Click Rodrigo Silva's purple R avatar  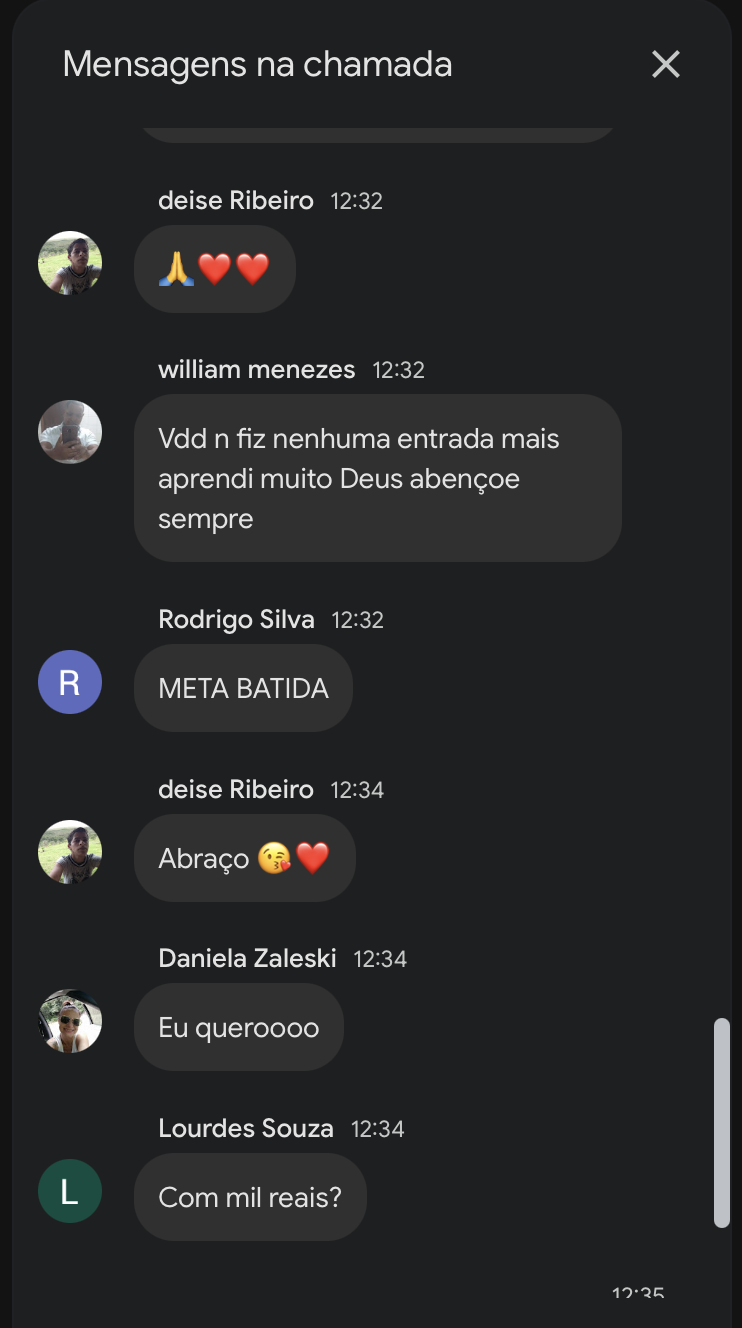pyautogui.click(x=70, y=682)
